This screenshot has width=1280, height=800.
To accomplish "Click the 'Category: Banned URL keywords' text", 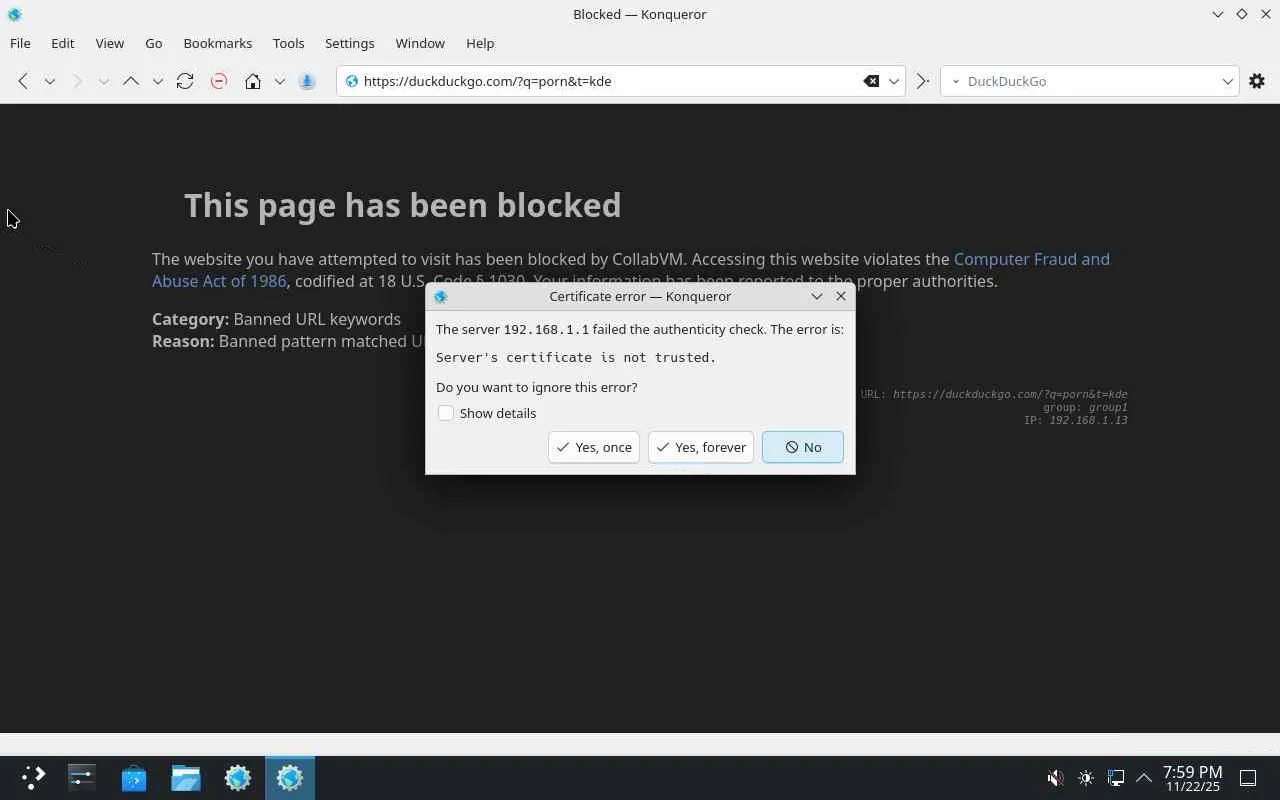I will click(276, 319).
